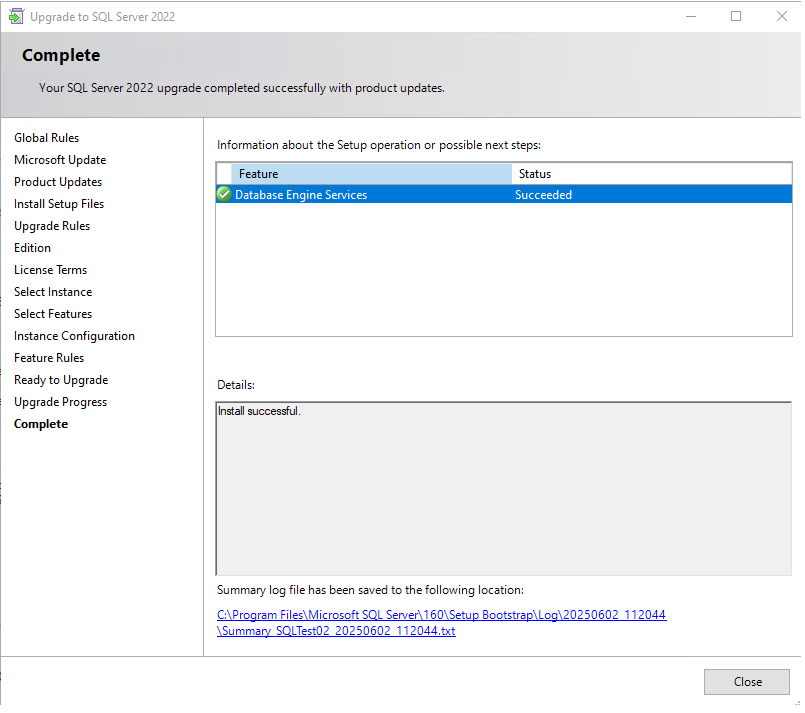Image resolution: width=805 pixels, height=713 pixels.
Task: Open Instance Configuration step
Action: tap(74, 336)
